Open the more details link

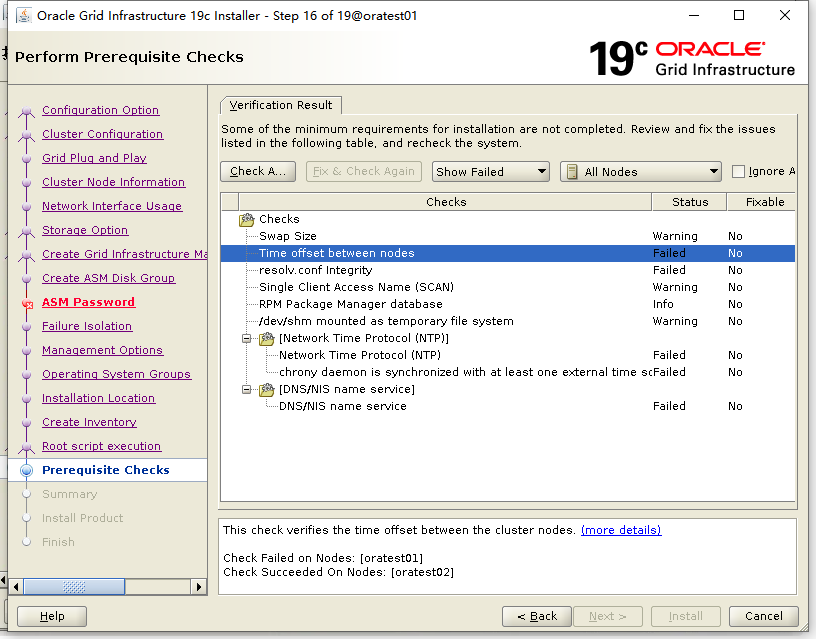pos(620,530)
